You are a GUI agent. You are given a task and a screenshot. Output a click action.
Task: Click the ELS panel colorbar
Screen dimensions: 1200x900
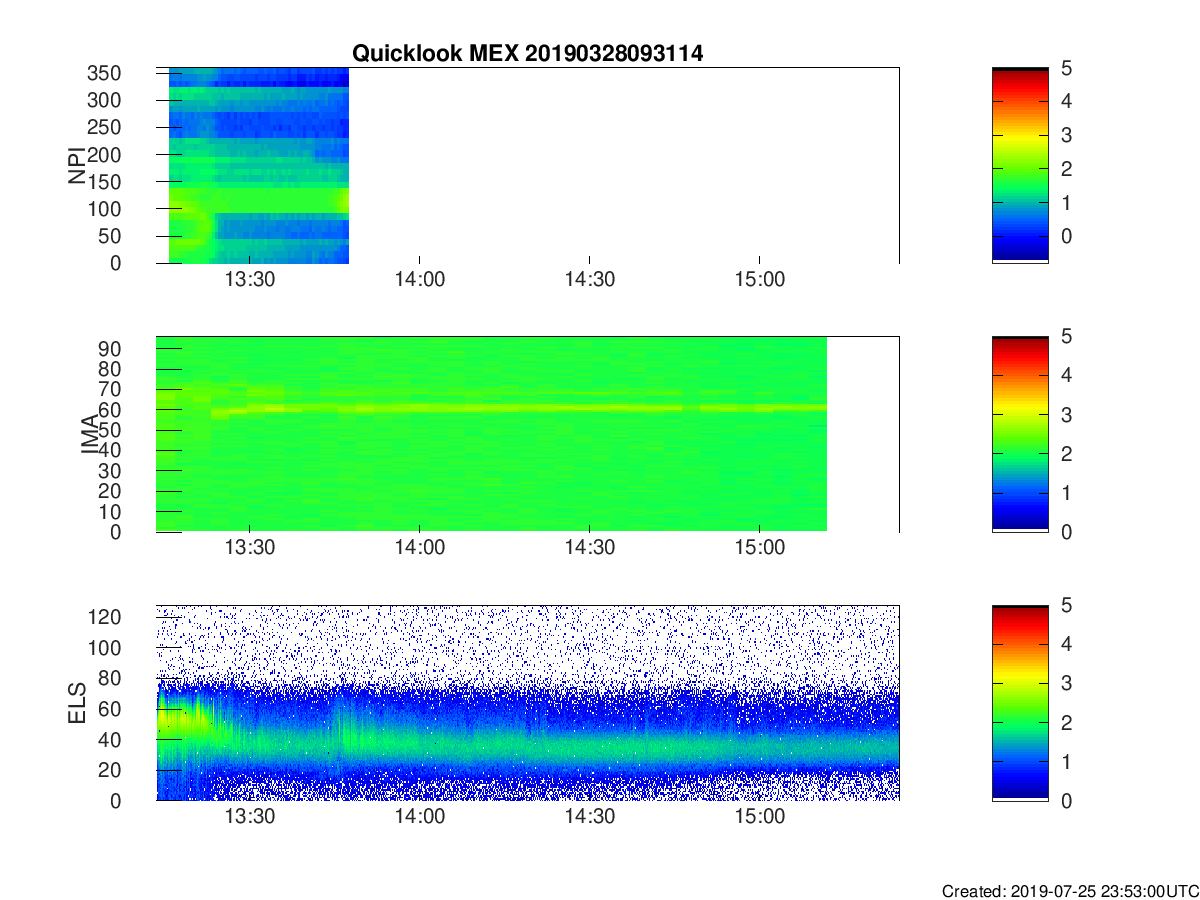click(x=1020, y=703)
